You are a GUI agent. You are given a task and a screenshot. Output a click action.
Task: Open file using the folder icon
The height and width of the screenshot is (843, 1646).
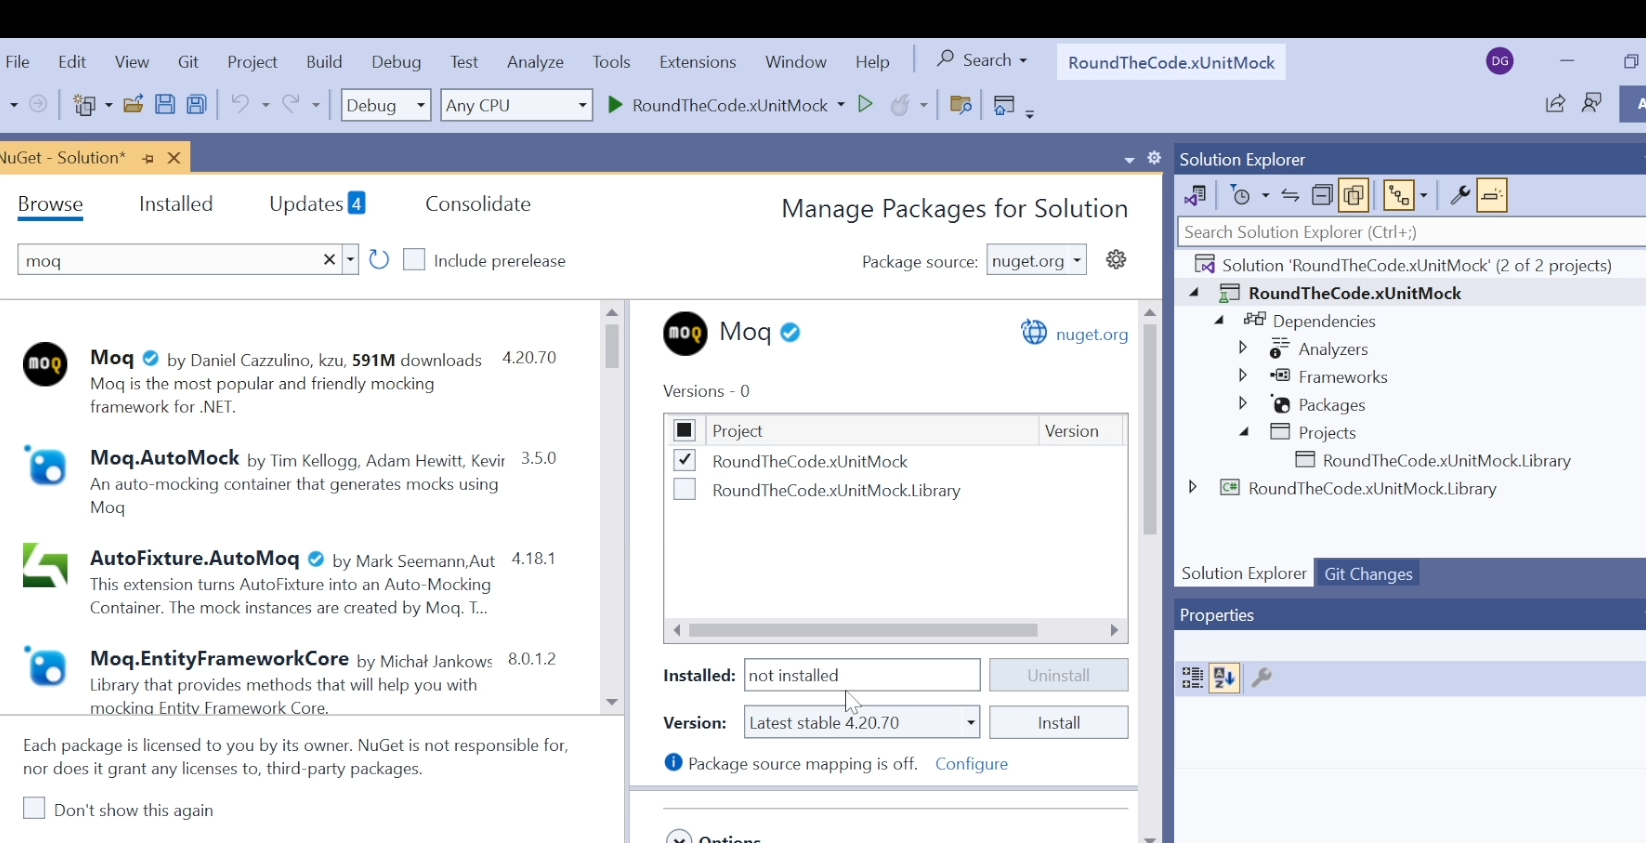133,104
